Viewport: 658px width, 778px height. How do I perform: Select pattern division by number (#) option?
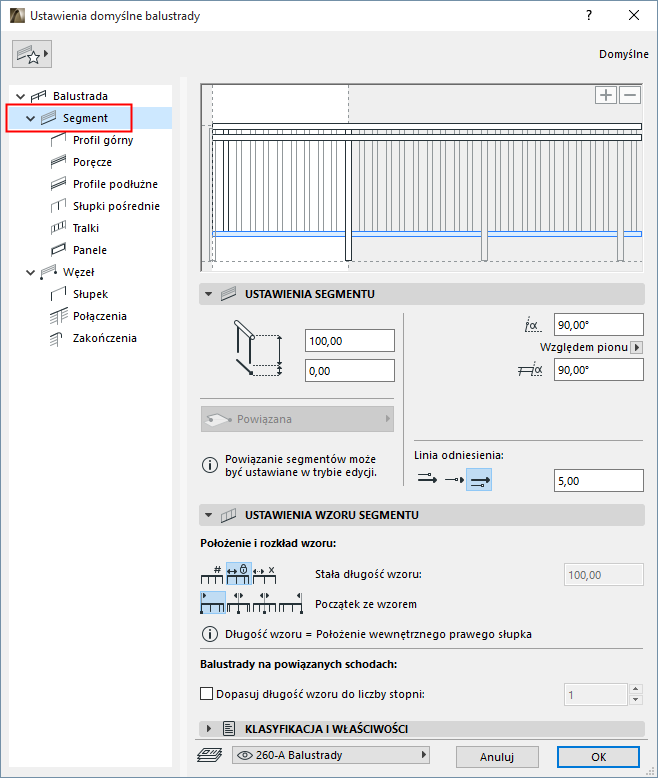pyautogui.click(x=212, y=575)
